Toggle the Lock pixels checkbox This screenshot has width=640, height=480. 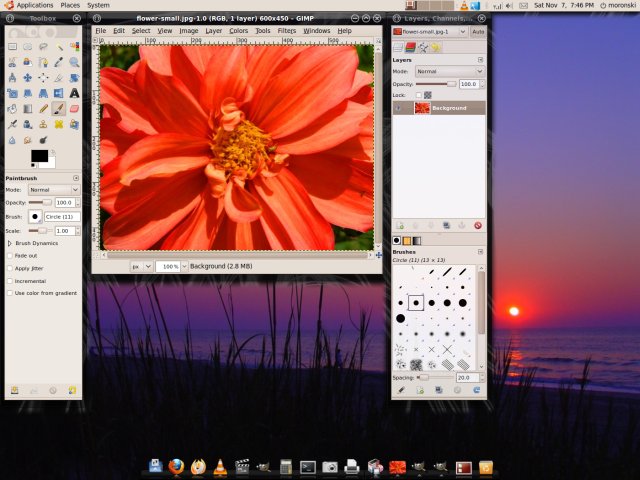click(x=418, y=95)
